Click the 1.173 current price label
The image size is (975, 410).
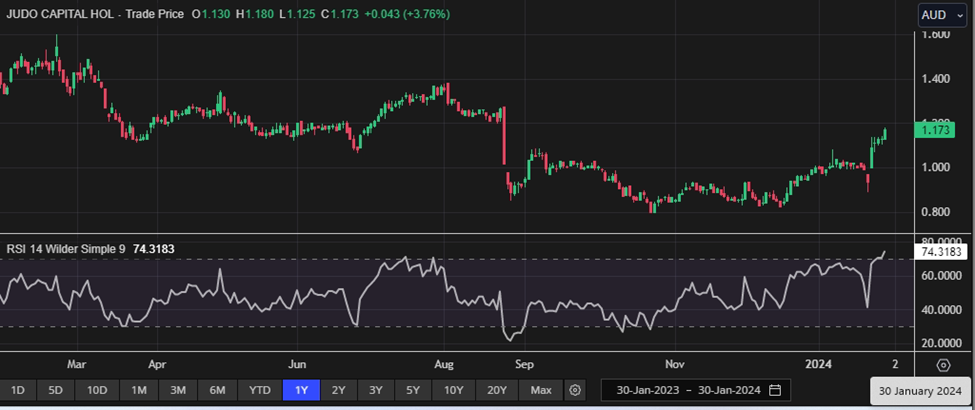coord(935,131)
